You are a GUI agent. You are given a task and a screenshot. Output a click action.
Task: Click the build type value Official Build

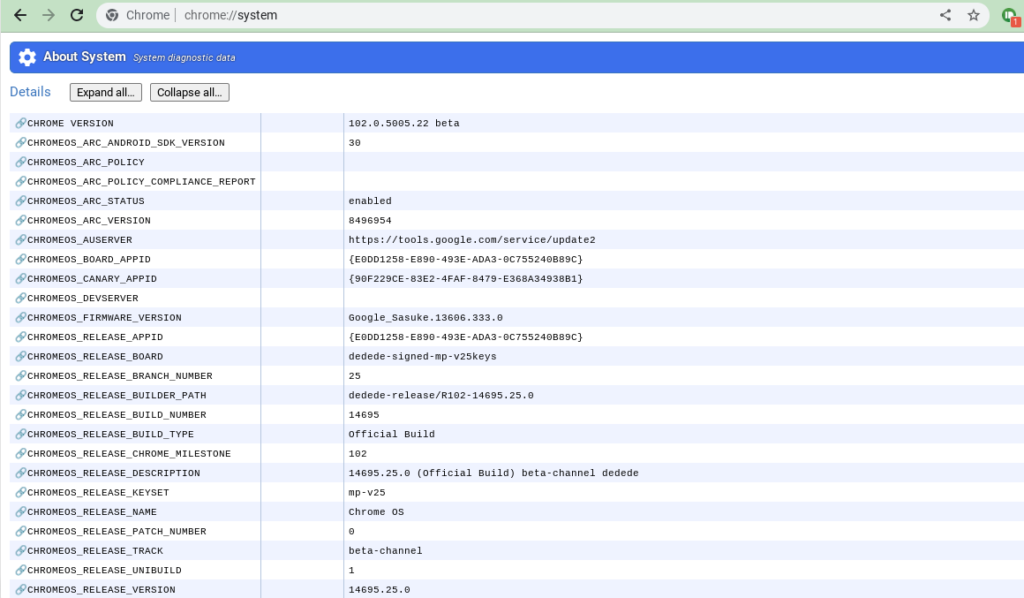pyautogui.click(x=391, y=434)
